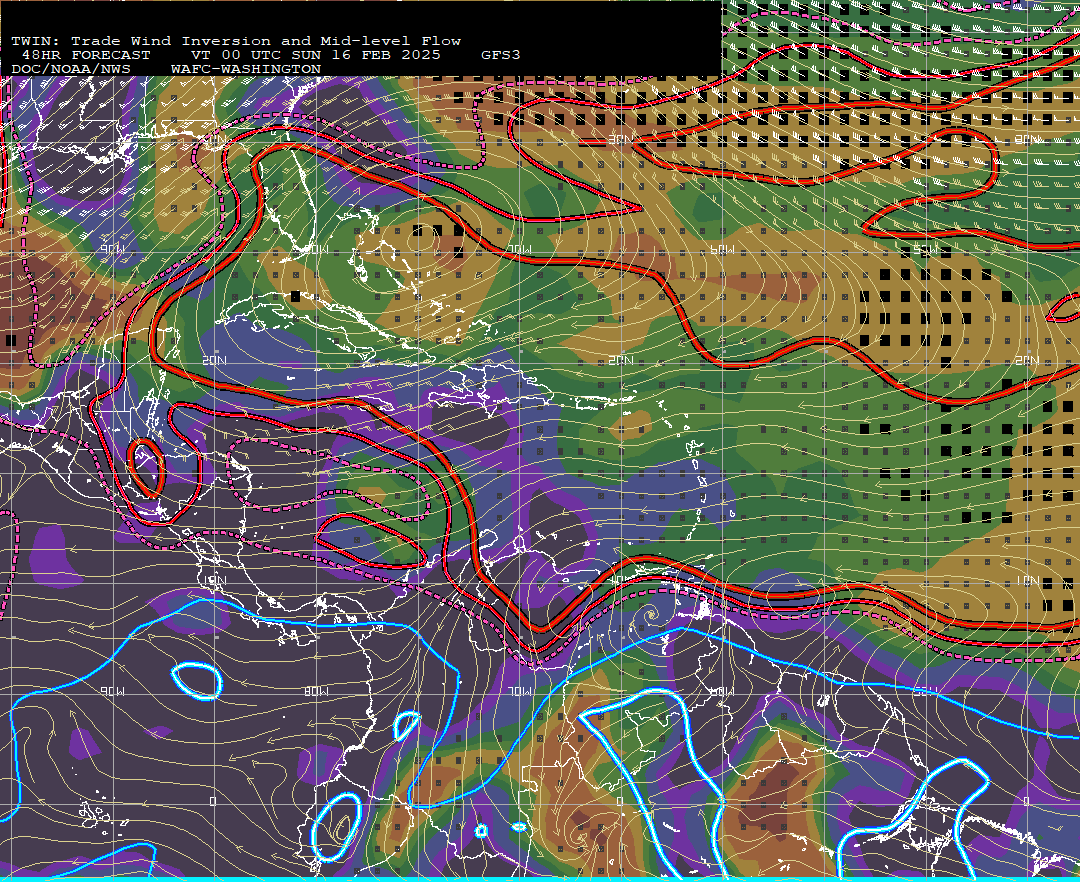Viewport: 1080px width, 882px height.
Task: Click the 60W label in the open Atlantic
Action: point(722,250)
